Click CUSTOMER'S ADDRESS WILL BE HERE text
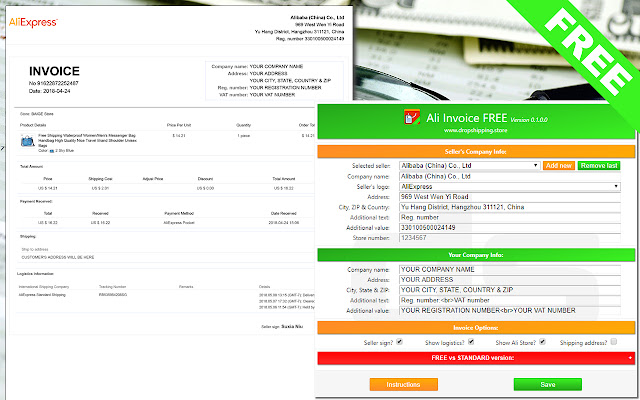This screenshot has height=400, width=640. tap(58, 257)
